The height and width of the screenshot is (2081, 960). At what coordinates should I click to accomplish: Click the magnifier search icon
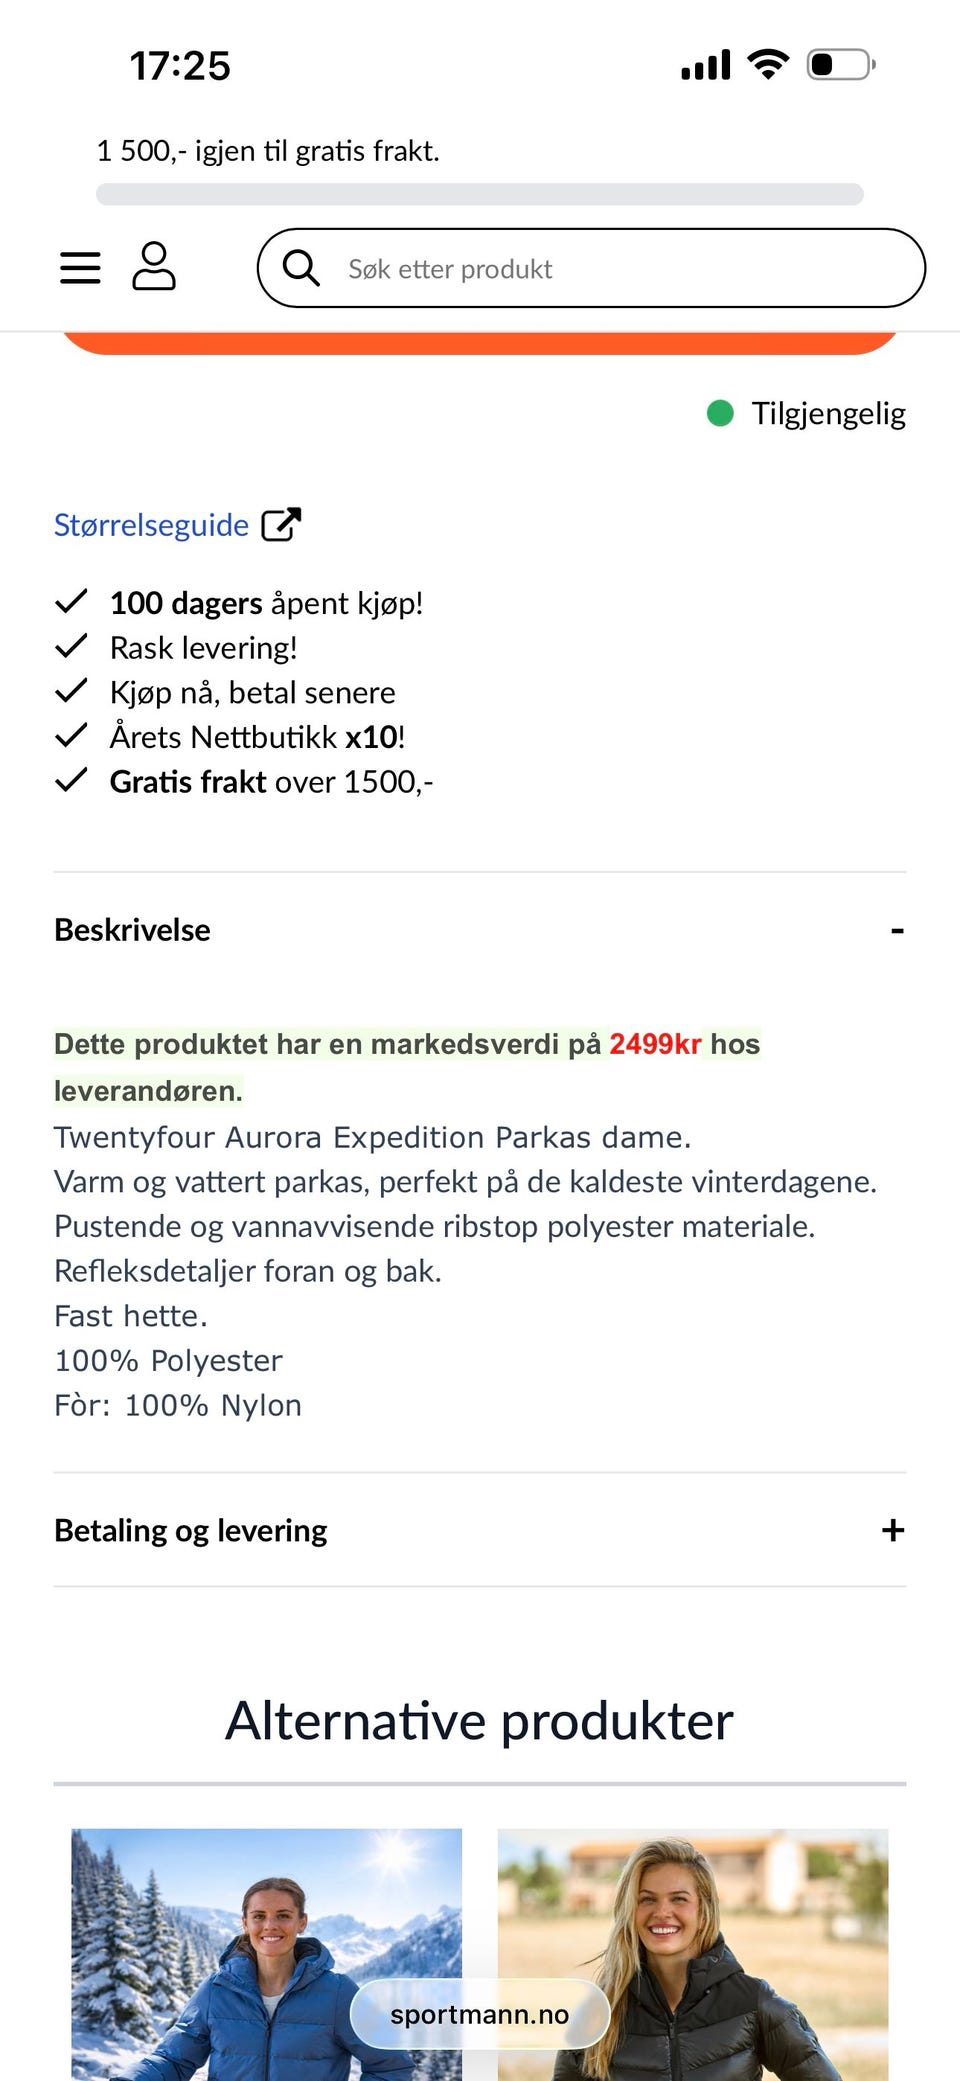coord(302,268)
